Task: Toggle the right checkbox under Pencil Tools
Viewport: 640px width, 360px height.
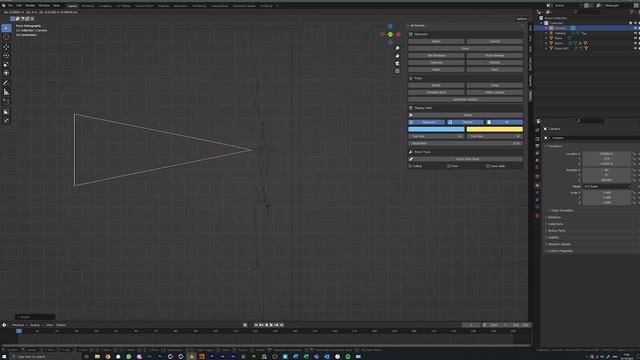Action: [488, 166]
